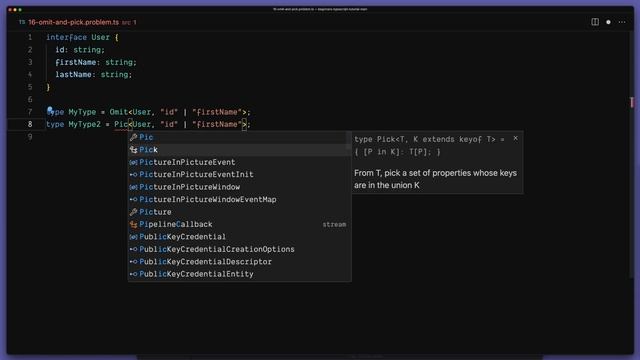
Task: Click 'MyType2' identifier on line 8
Action: click(84, 124)
